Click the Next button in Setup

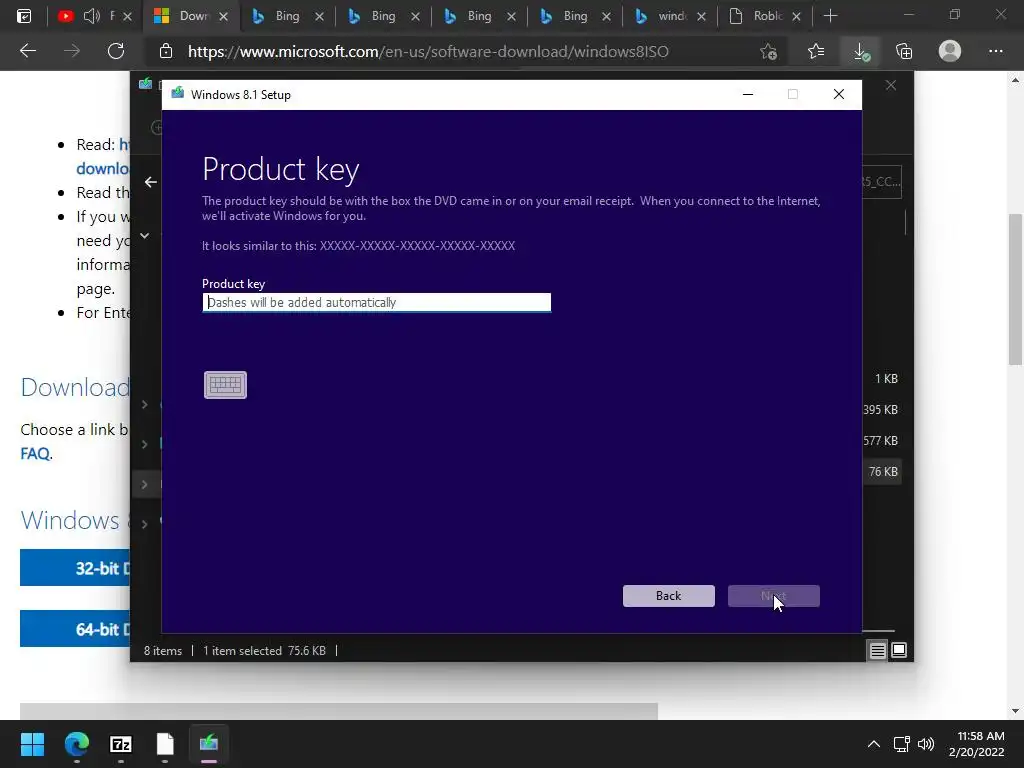click(x=773, y=596)
